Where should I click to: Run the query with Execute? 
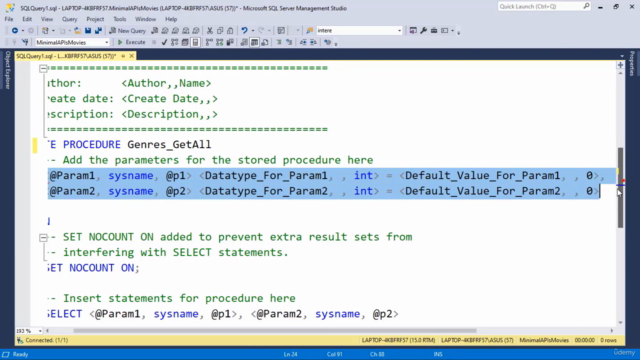(x=131, y=42)
